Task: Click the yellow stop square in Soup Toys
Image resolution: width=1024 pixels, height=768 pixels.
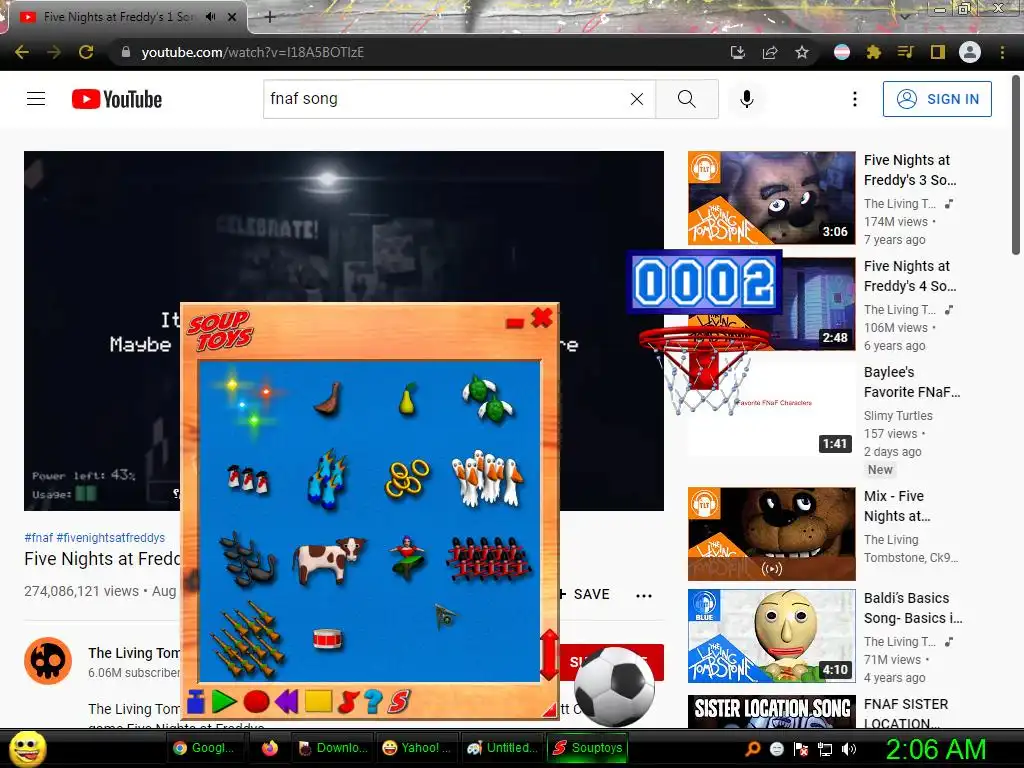Action: pos(318,701)
